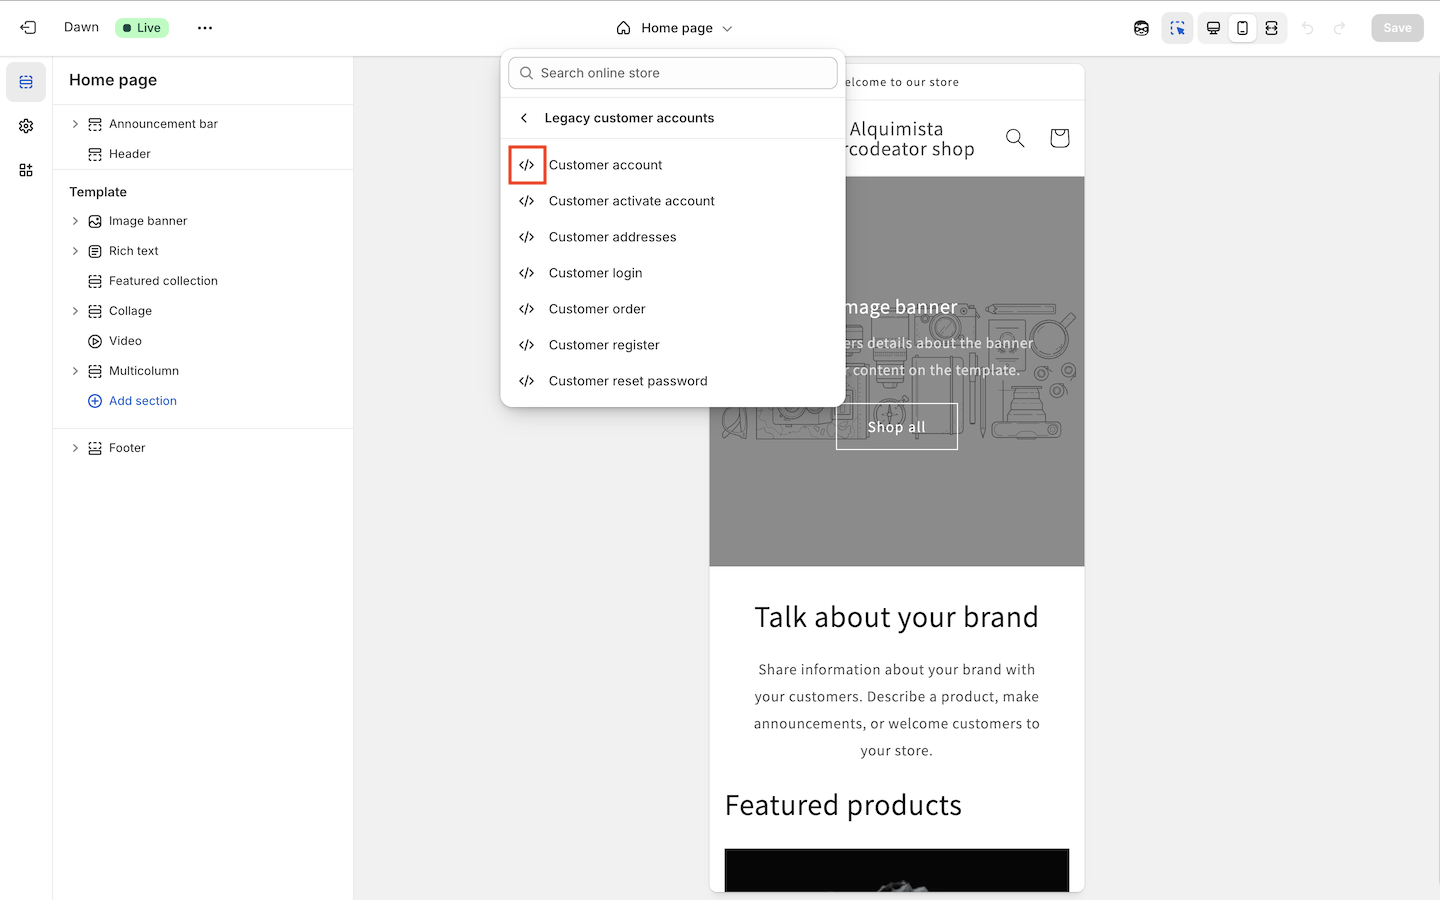1440x900 pixels.
Task: Expand the Announcement bar section
Action: (x=75, y=124)
